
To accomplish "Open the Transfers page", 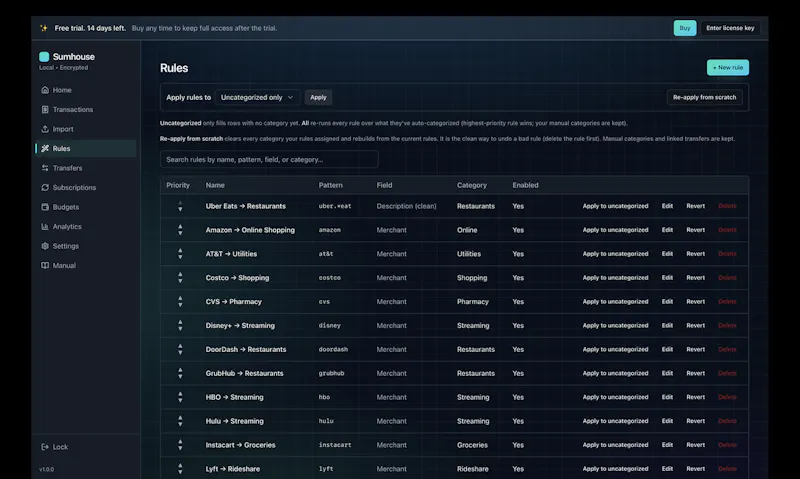I will 67,168.
